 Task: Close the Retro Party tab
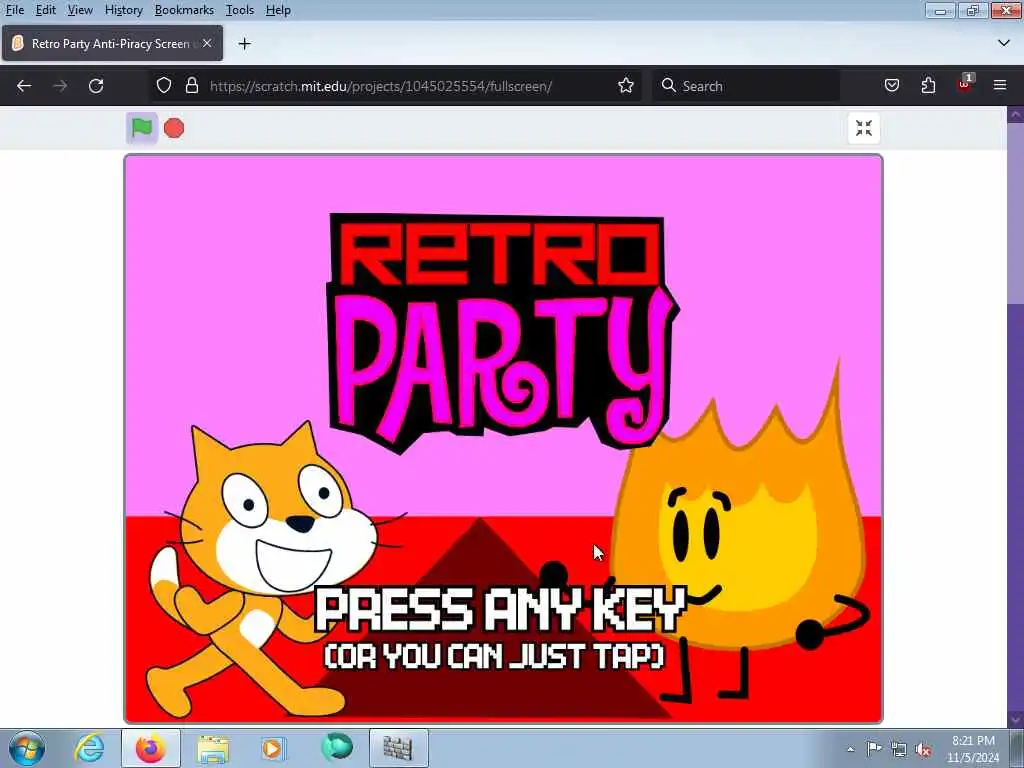(x=207, y=43)
